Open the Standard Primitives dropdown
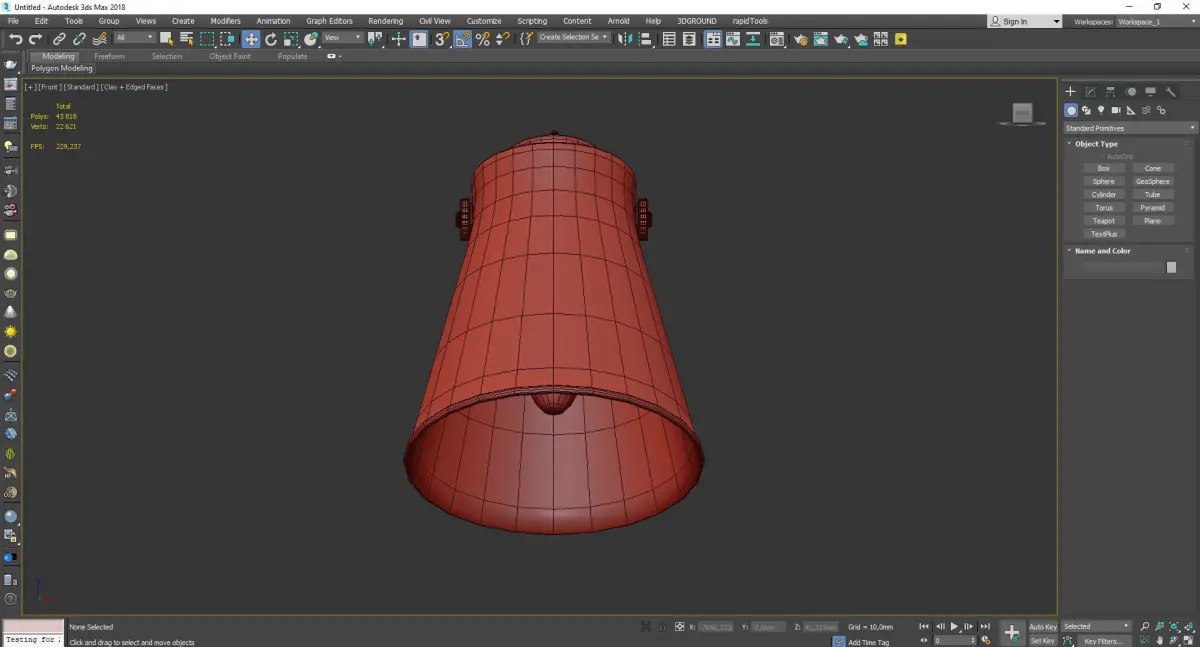This screenshot has width=1200, height=647. [1129, 128]
